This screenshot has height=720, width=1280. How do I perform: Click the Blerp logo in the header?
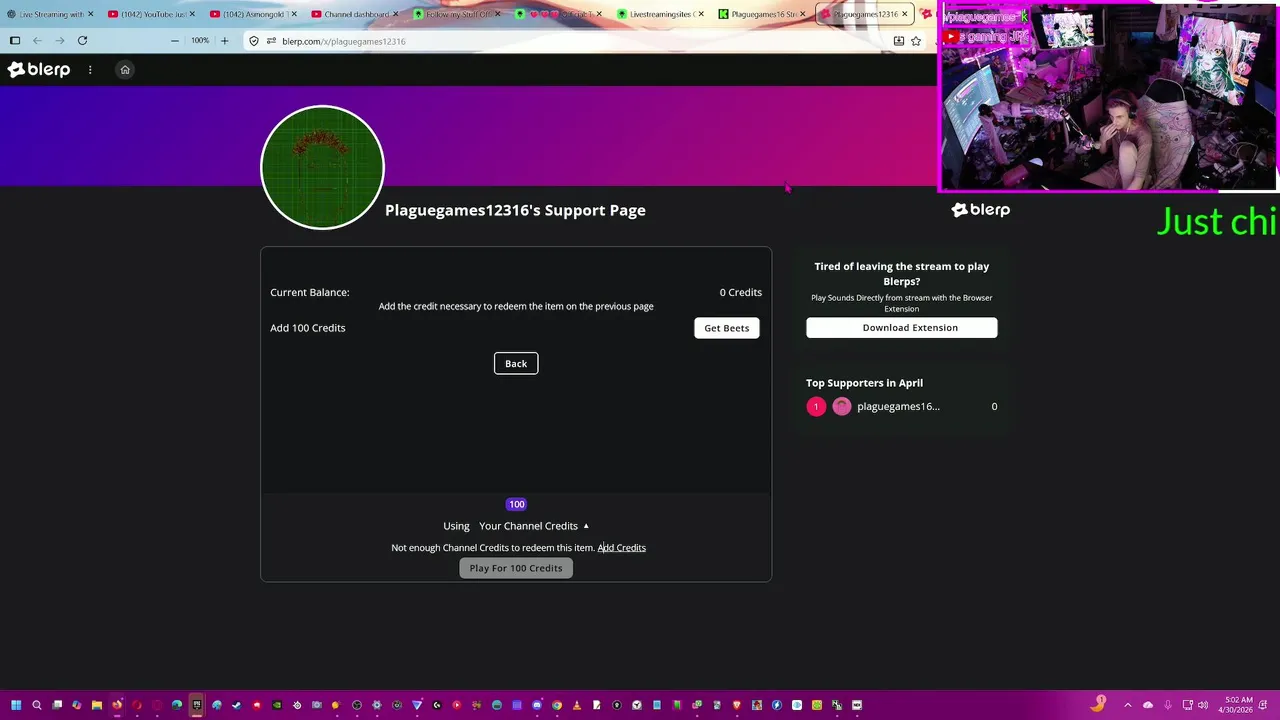39,69
